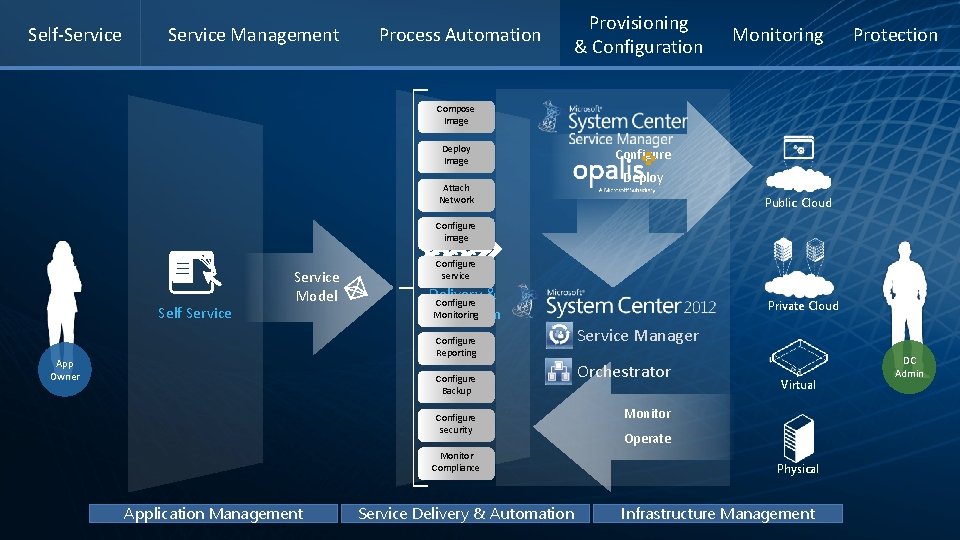Image resolution: width=960 pixels, height=540 pixels.
Task: Switch to Process Automation tab
Action: pyautogui.click(x=460, y=35)
